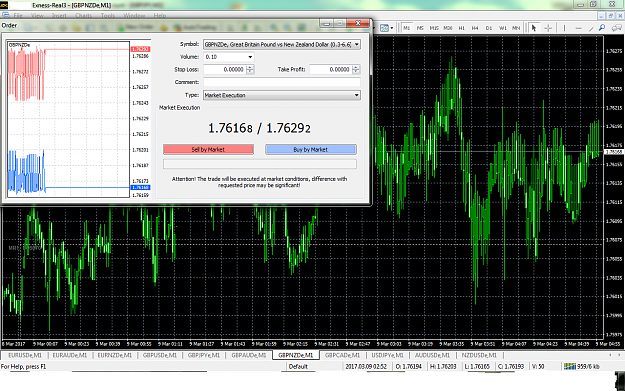Screen dimensions: 625x391
Task: Switch to the USDJPYe,M1 chart tab
Action: click(387, 355)
